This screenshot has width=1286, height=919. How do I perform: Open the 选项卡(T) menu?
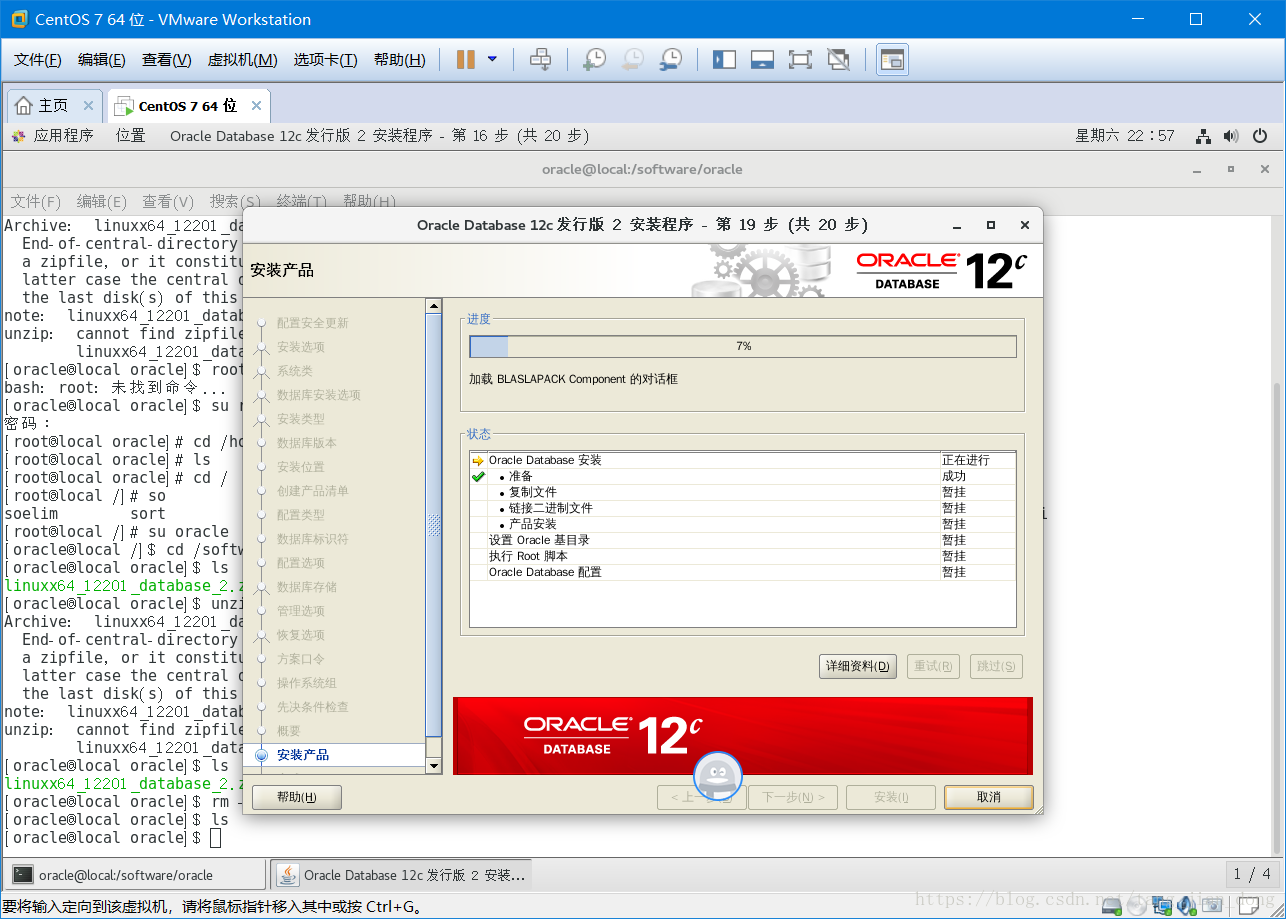pos(325,60)
